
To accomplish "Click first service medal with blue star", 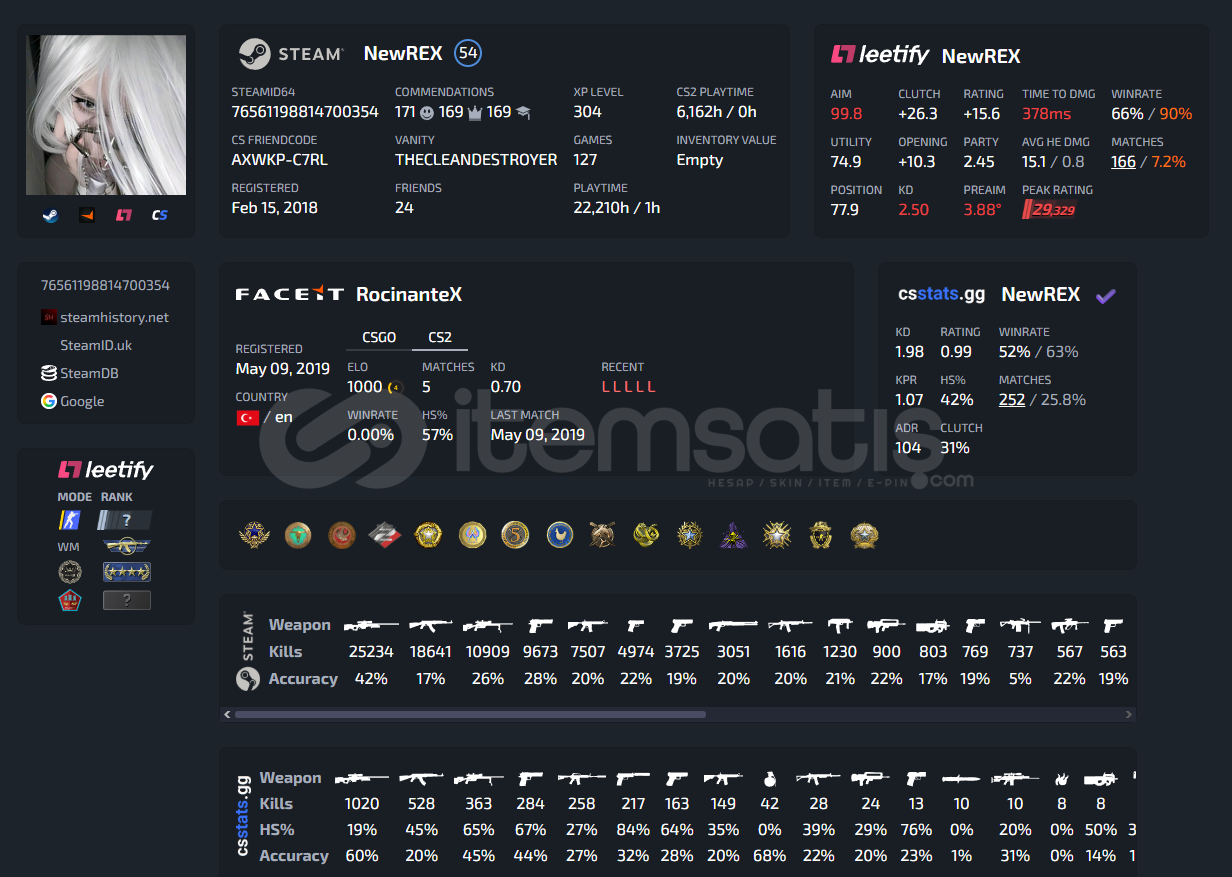I will click(x=253, y=535).
